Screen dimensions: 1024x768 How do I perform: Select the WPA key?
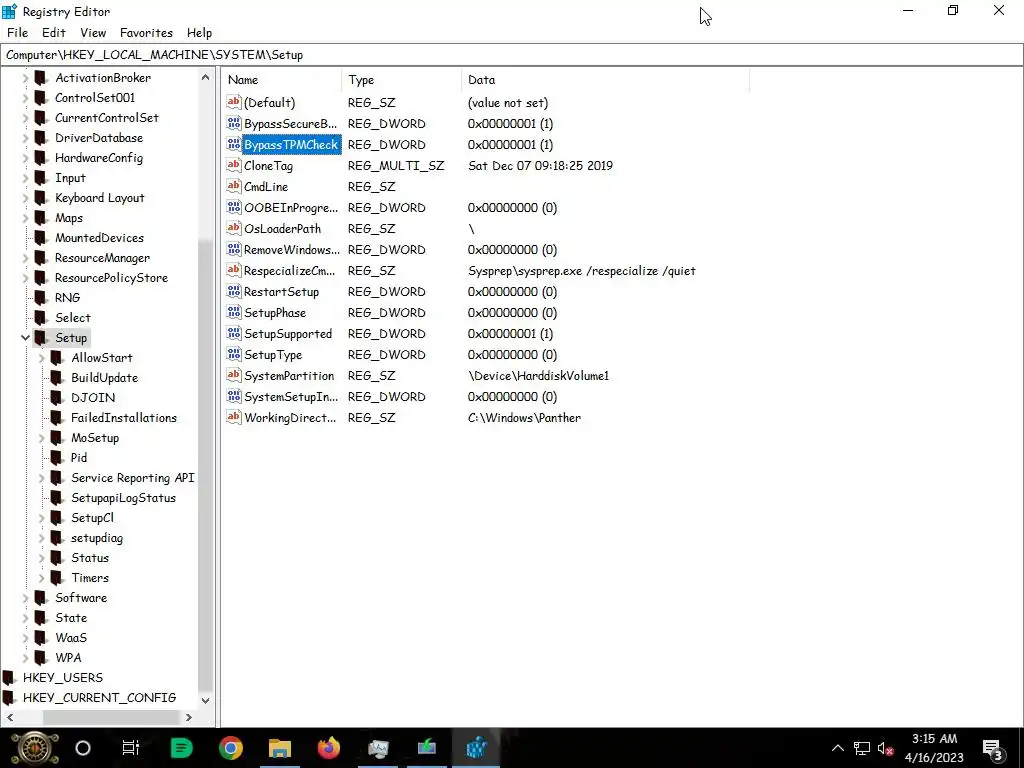(x=68, y=658)
